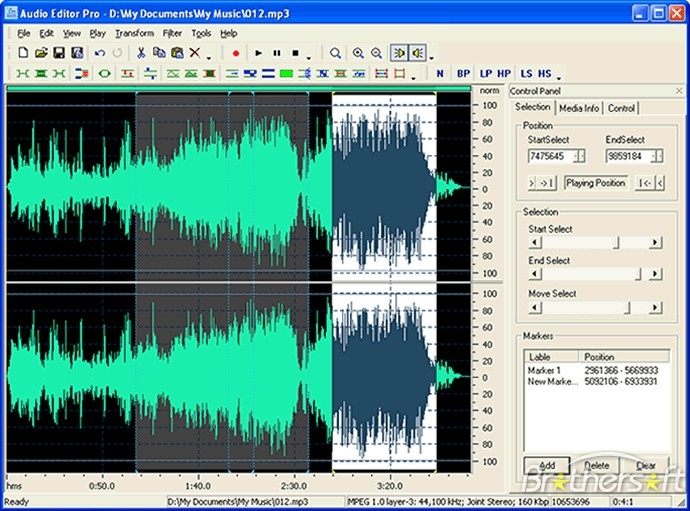Click the End Select slider thumb
This screenshot has height=511, width=690.
[x=637, y=274]
